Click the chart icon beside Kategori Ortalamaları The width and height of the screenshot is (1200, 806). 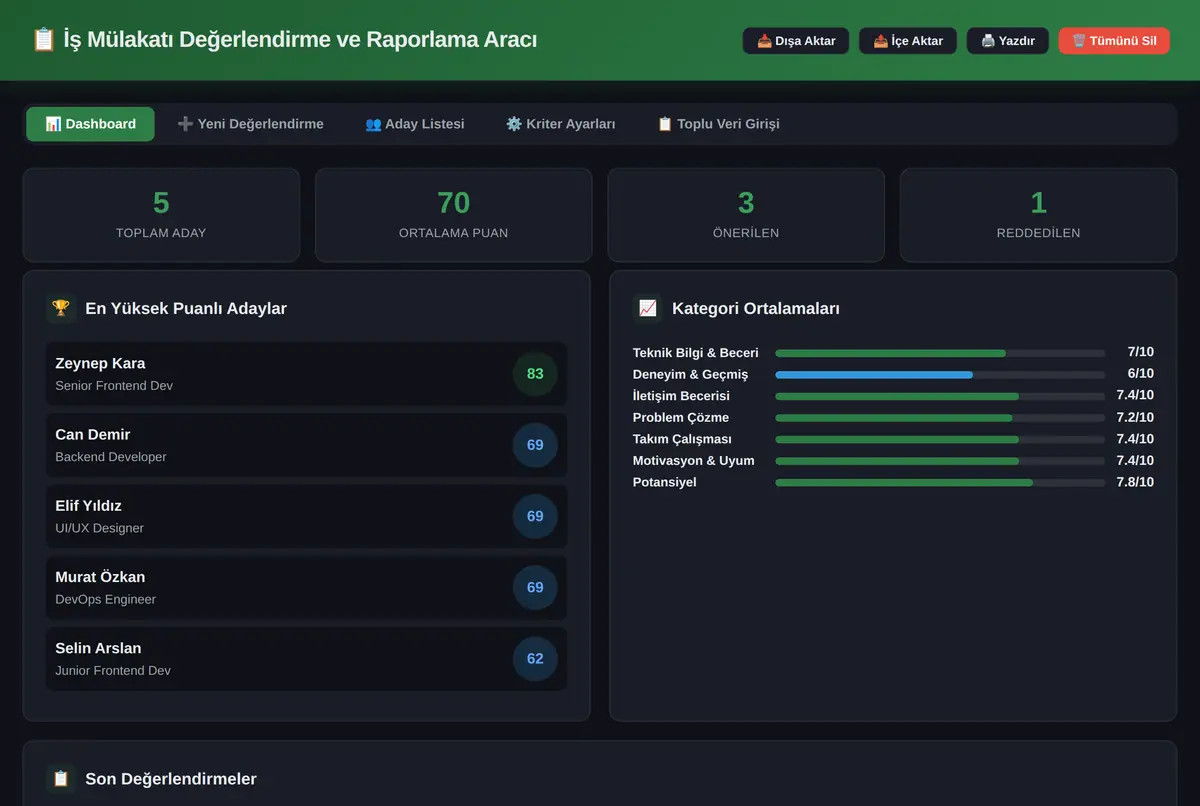pos(648,308)
